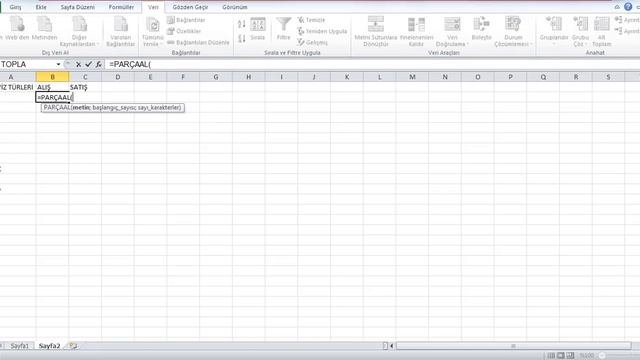
Task: Sort ascending A to Z icon
Action: [242, 24]
